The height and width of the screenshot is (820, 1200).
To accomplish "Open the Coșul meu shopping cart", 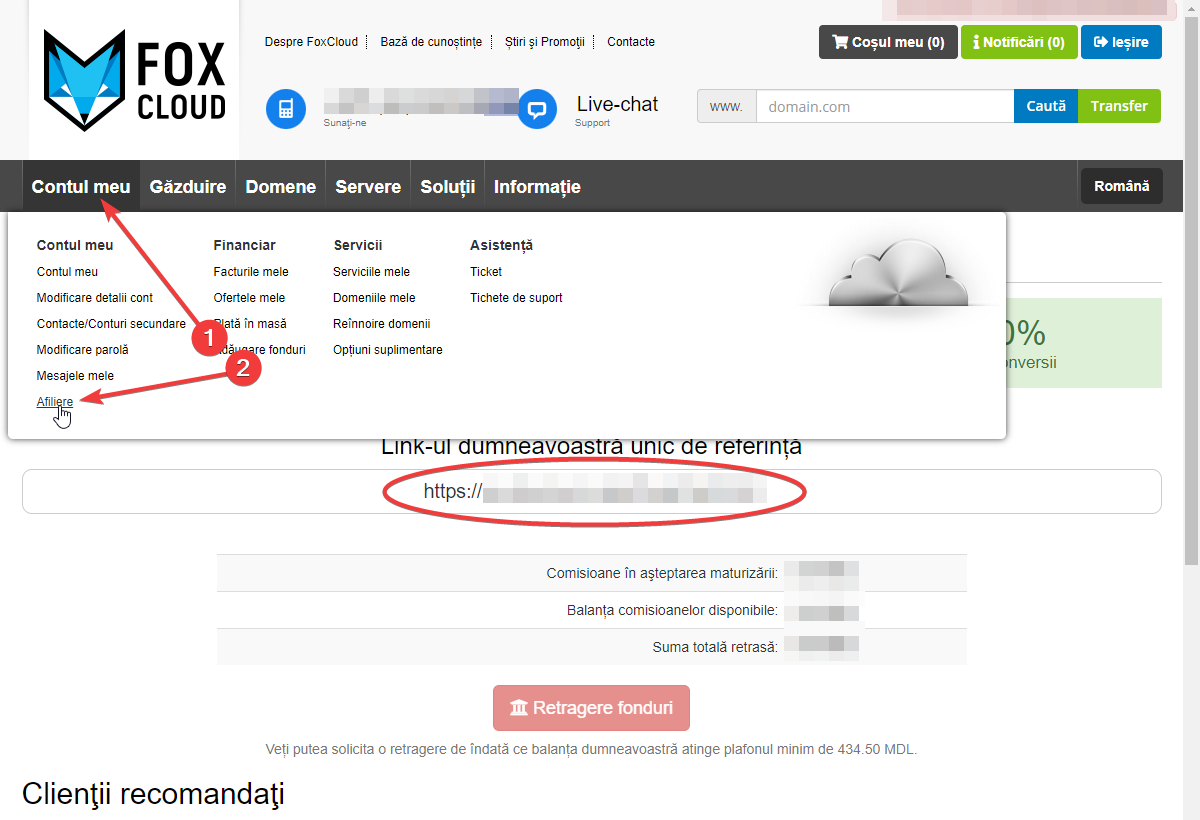I will tap(888, 42).
